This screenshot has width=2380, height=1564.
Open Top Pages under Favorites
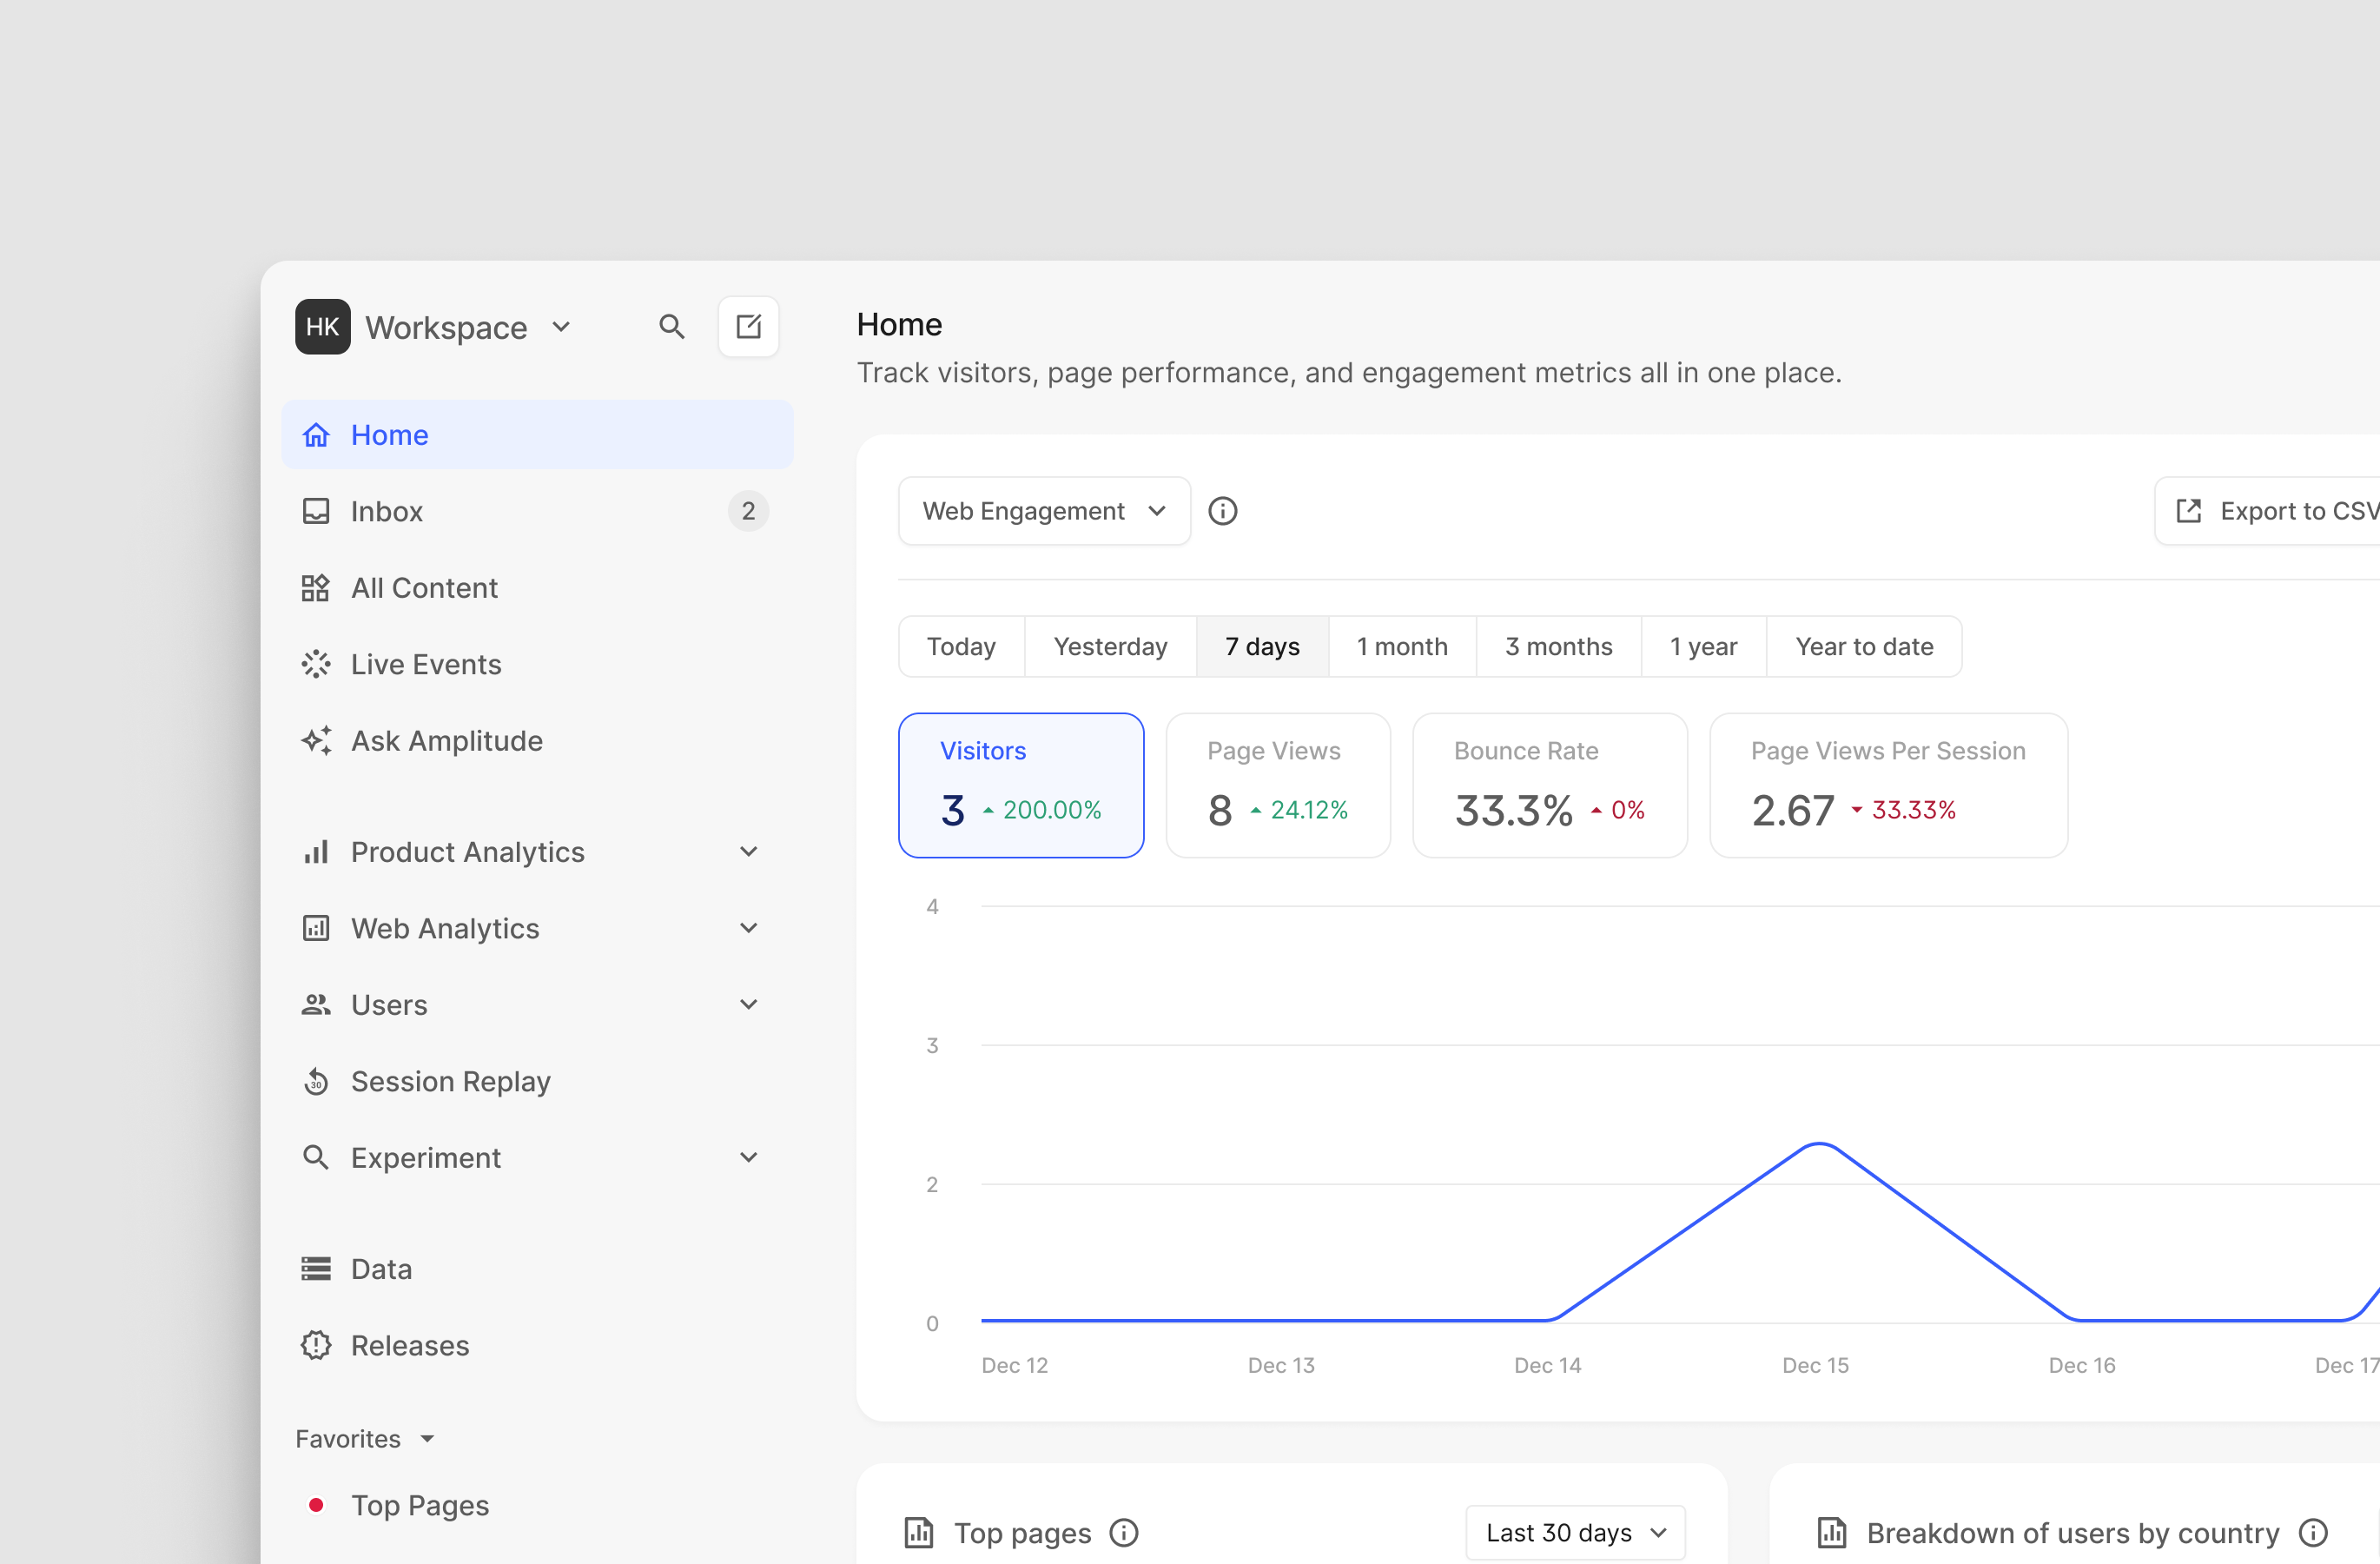tap(419, 1504)
